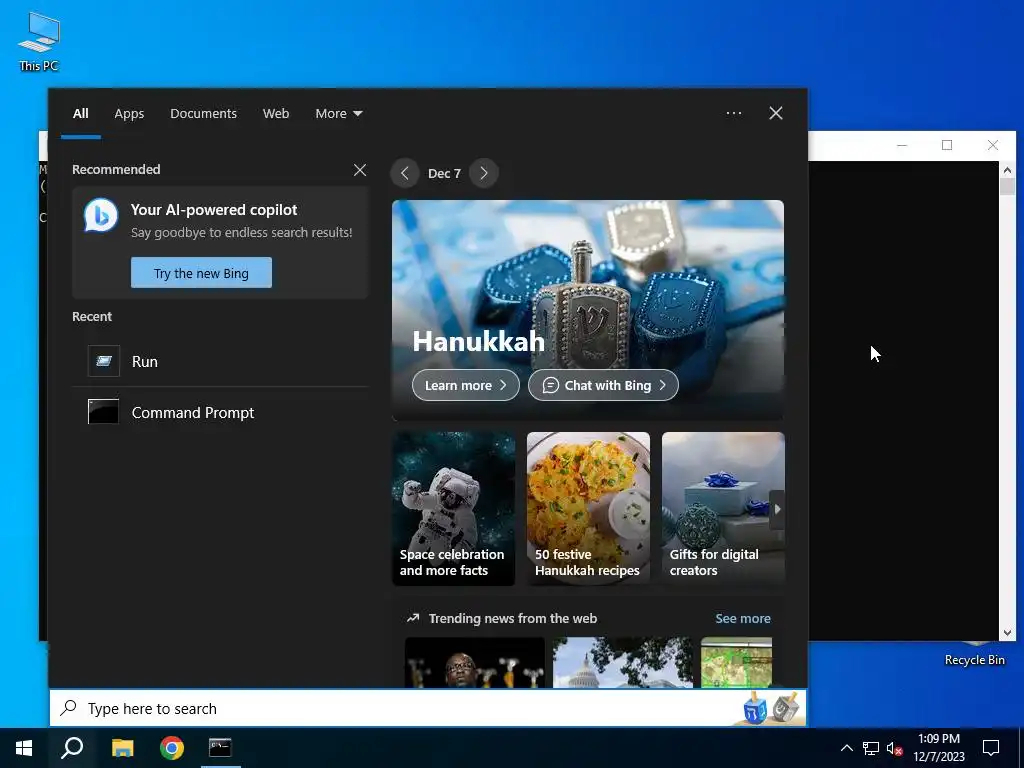Image resolution: width=1024 pixels, height=768 pixels.
Task: Click the Your AI-powered copilot heading
Action: [x=214, y=210]
